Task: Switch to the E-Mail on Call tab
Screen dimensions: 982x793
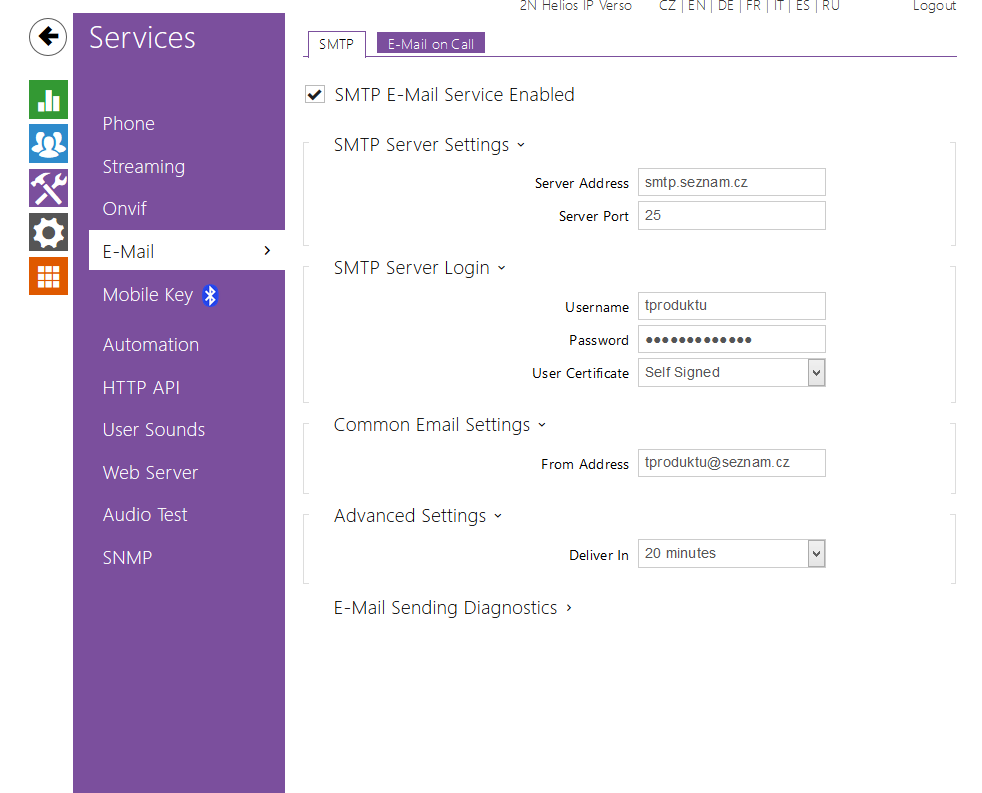Action: [431, 44]
